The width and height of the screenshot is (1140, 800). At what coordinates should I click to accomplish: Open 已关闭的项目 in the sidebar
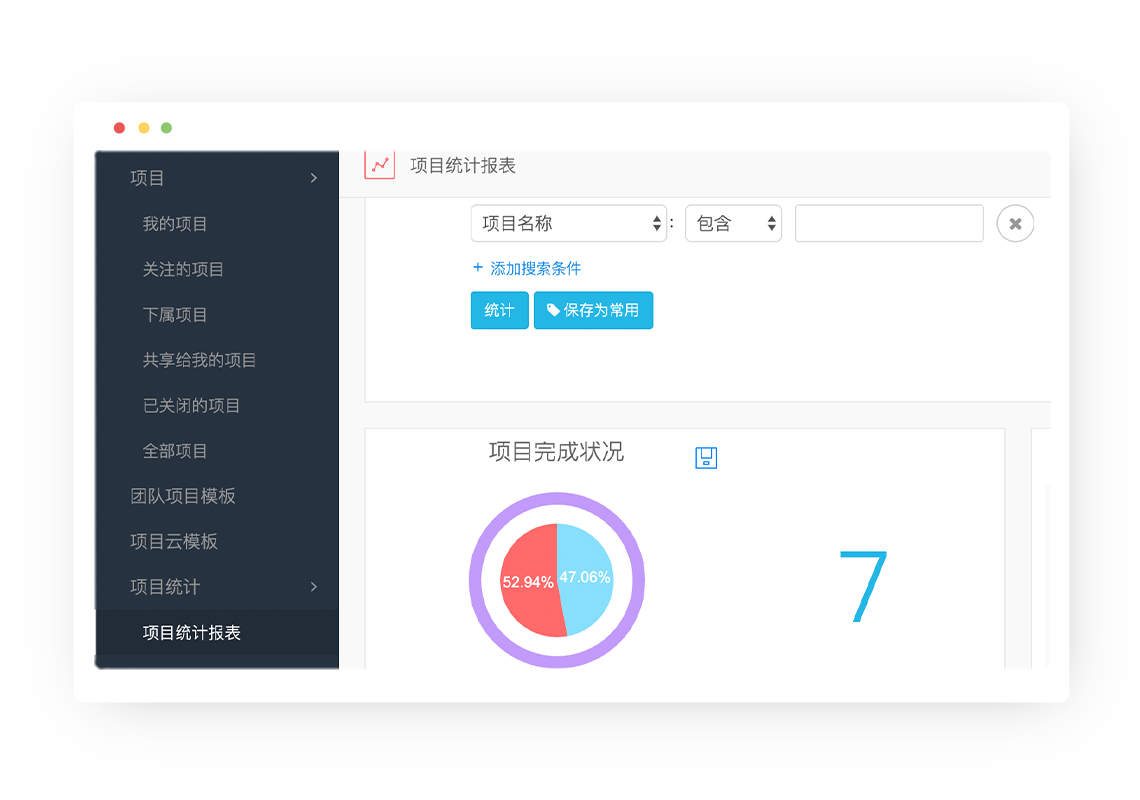pos(191,406)
